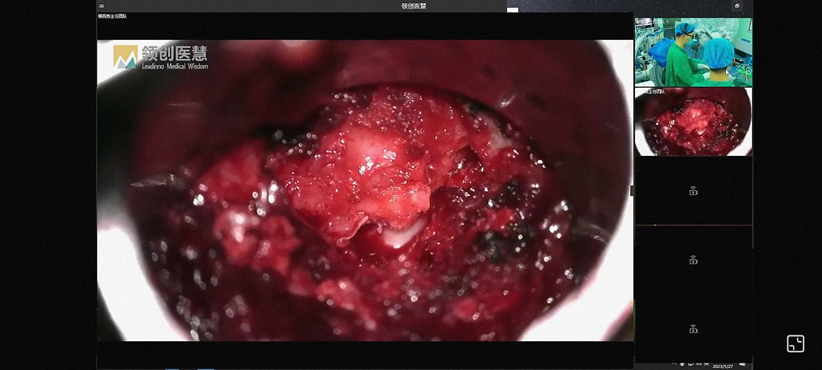Click the taskbar date 2023/1/27
The width and height of the screenshot is (822, 370).
point(723,365)
